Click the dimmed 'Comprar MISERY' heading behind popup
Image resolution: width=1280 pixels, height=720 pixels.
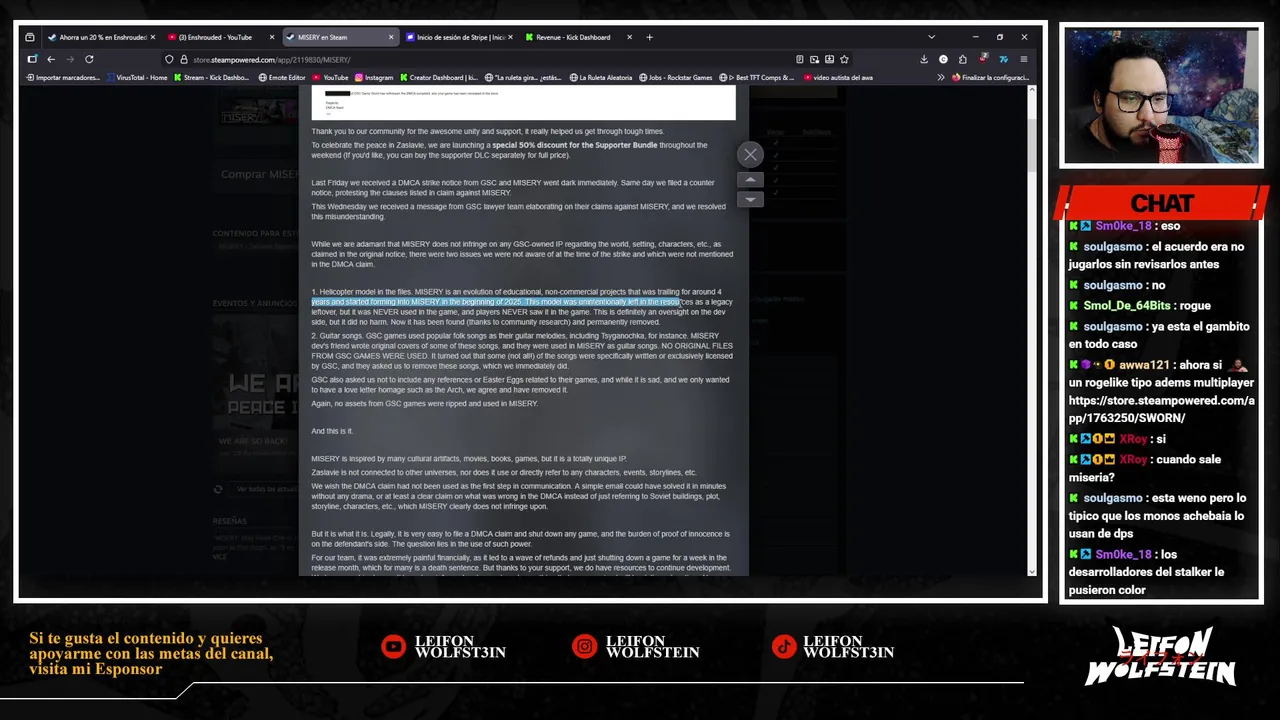[x=259, y=174]
